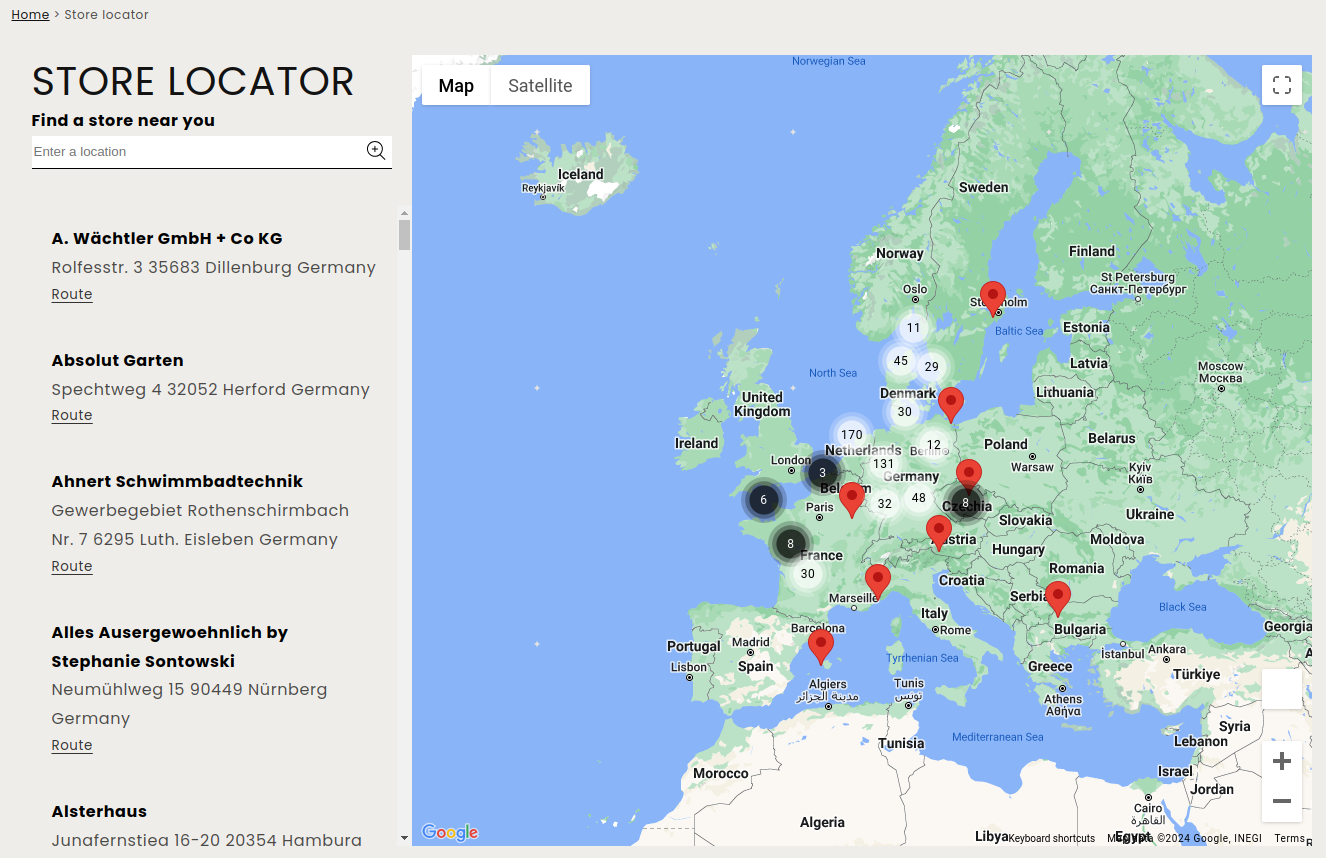Viewport: 1326px width, 858px height.
Task: Click the store list scrollbar thumb
Action: (404, 235)
